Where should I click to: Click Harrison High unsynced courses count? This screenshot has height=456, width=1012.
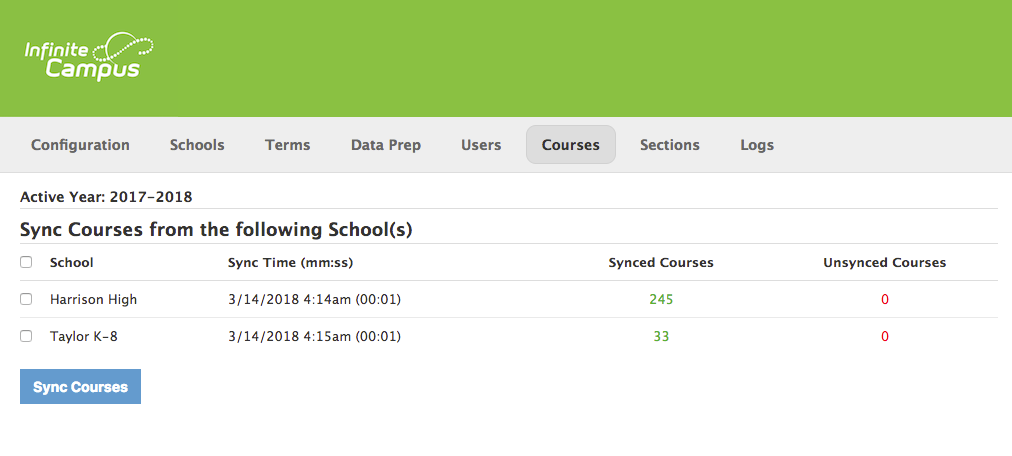point(884,299)
